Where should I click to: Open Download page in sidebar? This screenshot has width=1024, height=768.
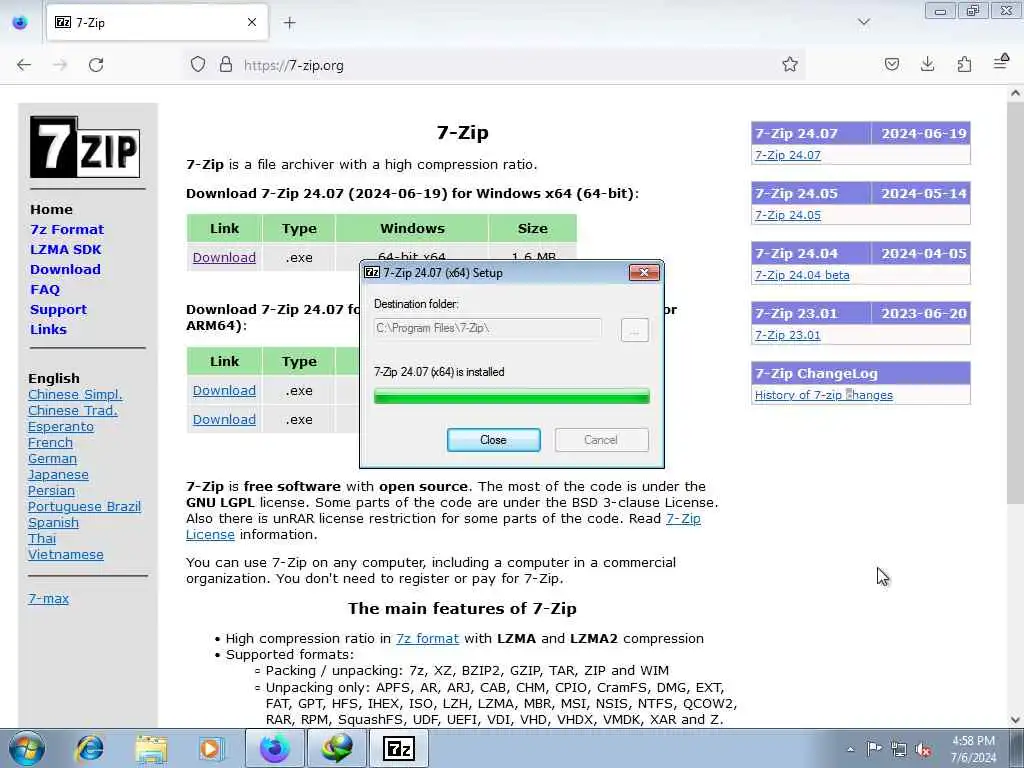click(x=65, y=270)
